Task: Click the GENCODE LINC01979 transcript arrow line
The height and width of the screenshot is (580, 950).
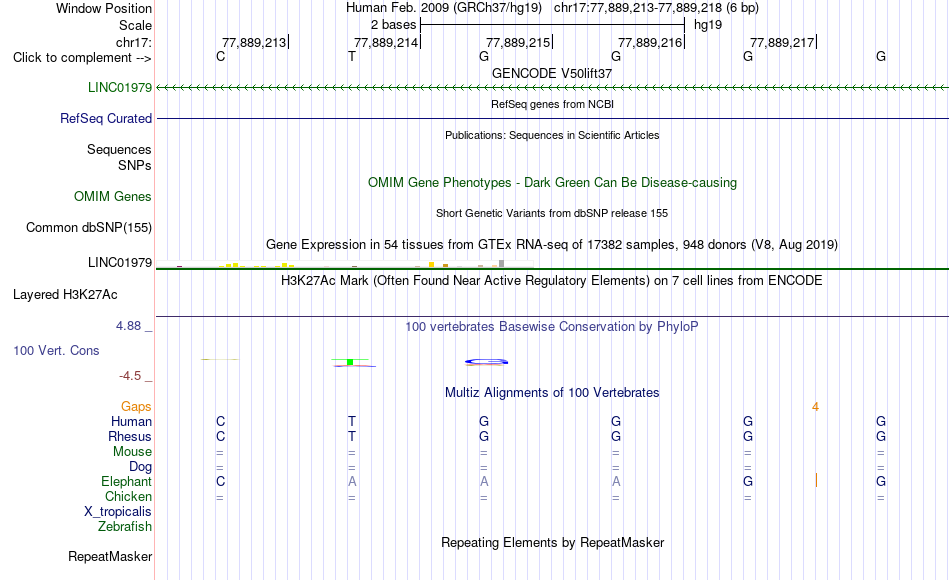Action: [552, 88]
